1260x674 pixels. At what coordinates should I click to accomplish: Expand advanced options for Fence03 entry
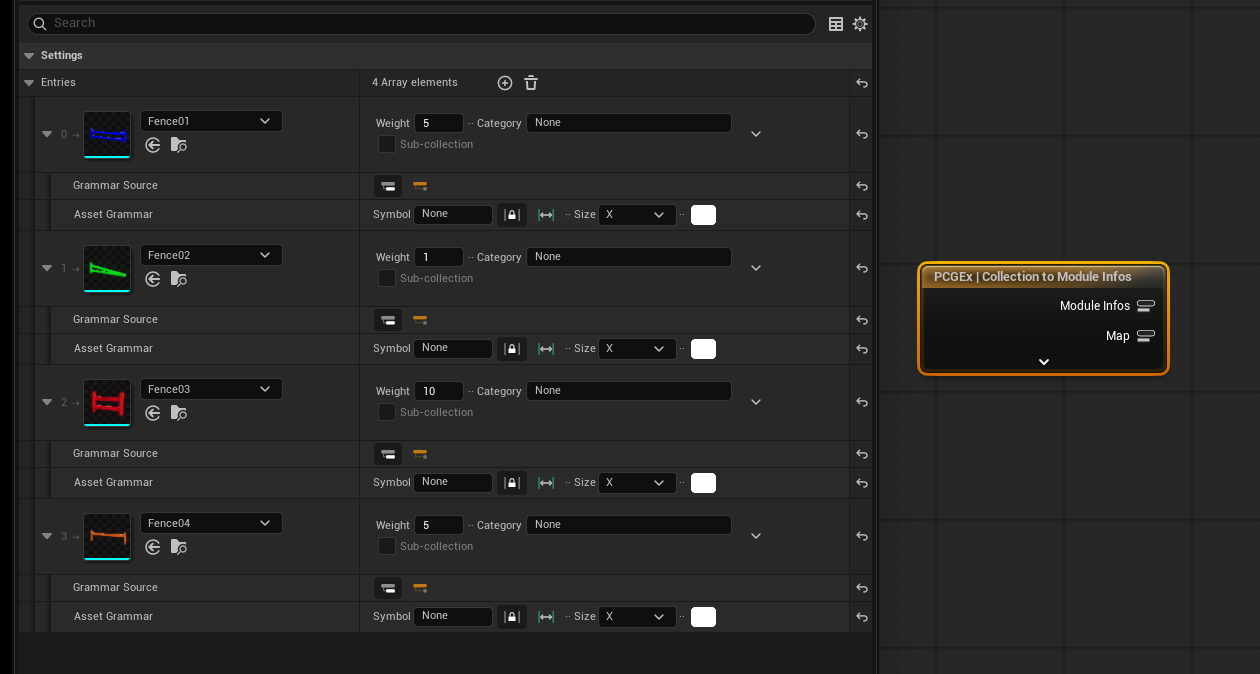coord(756,402)
